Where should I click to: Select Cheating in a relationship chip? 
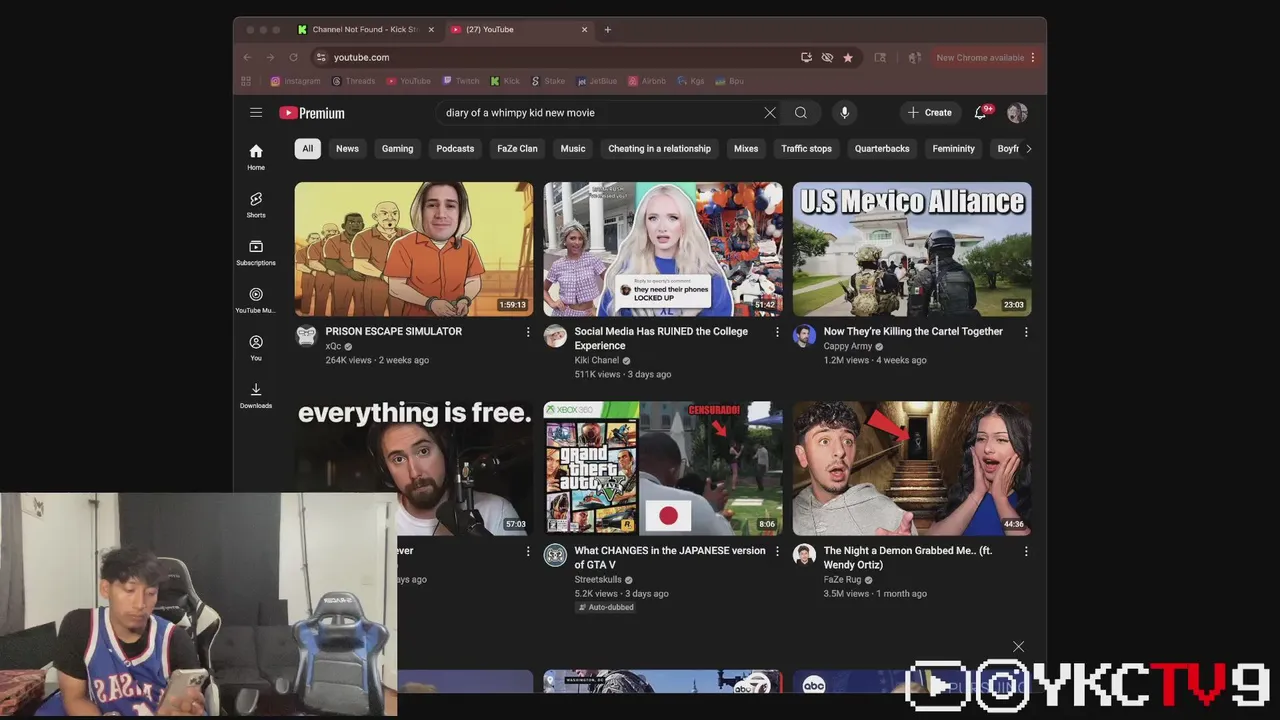point(660,149)
